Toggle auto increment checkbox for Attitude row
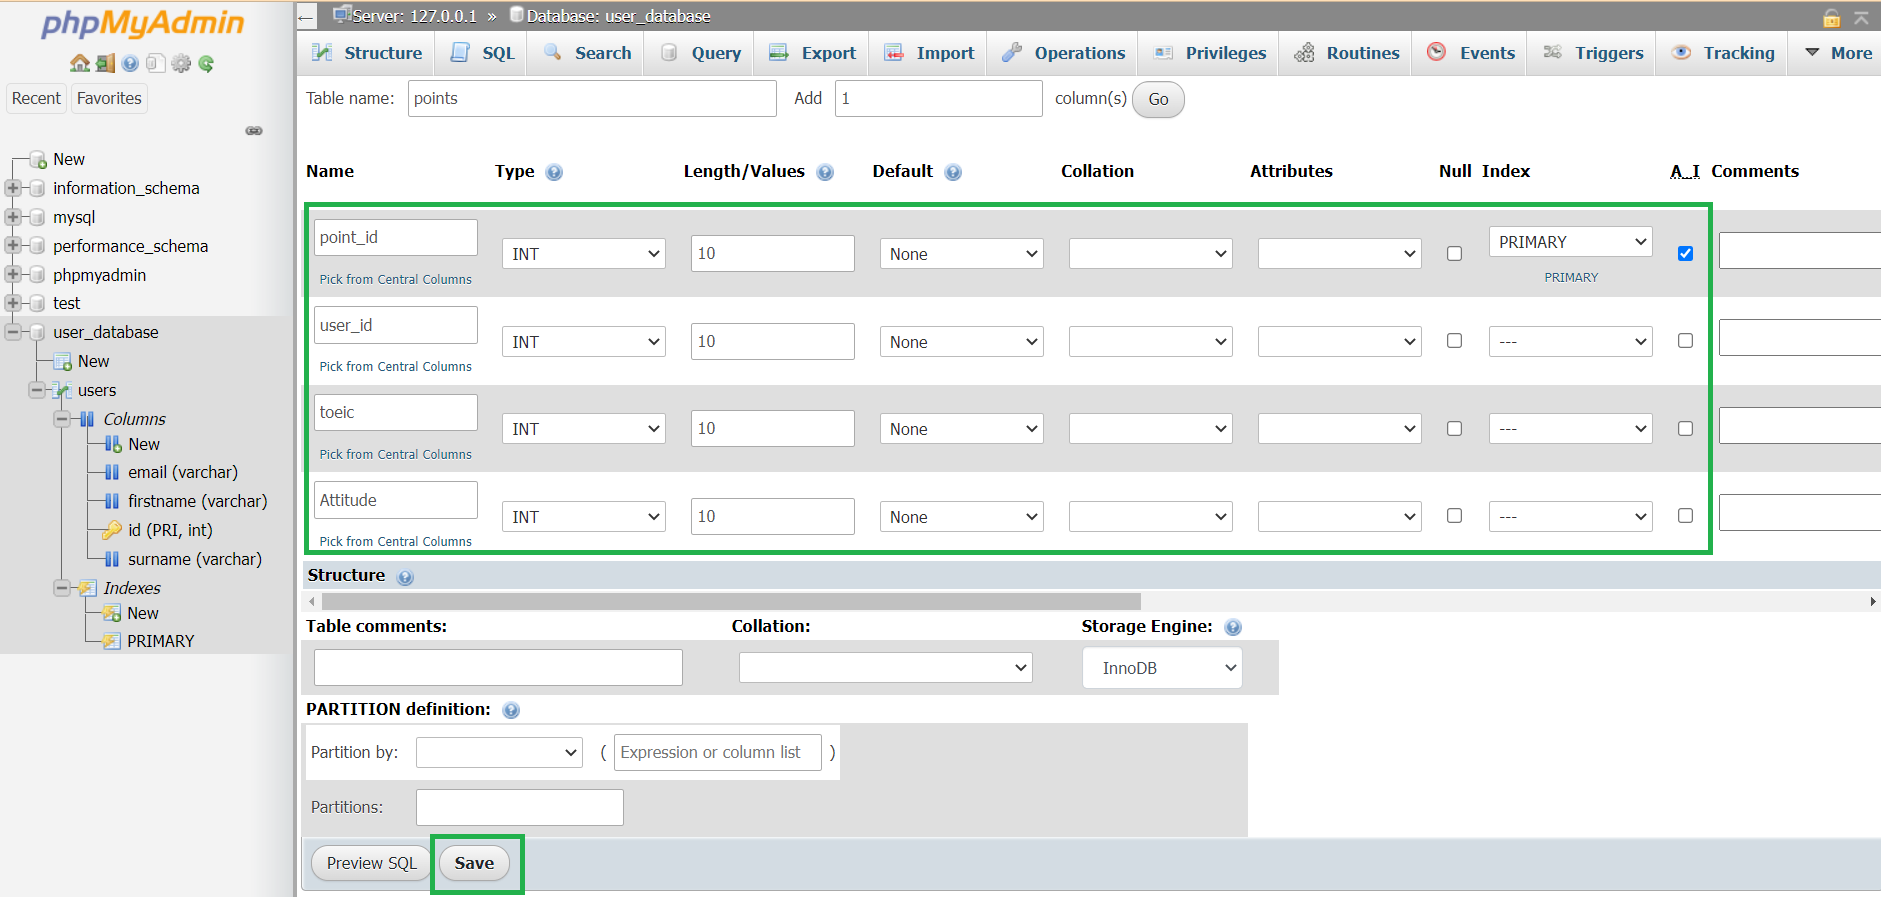The width and height of the screenshot is (1881, 897). pos(1685,516)
